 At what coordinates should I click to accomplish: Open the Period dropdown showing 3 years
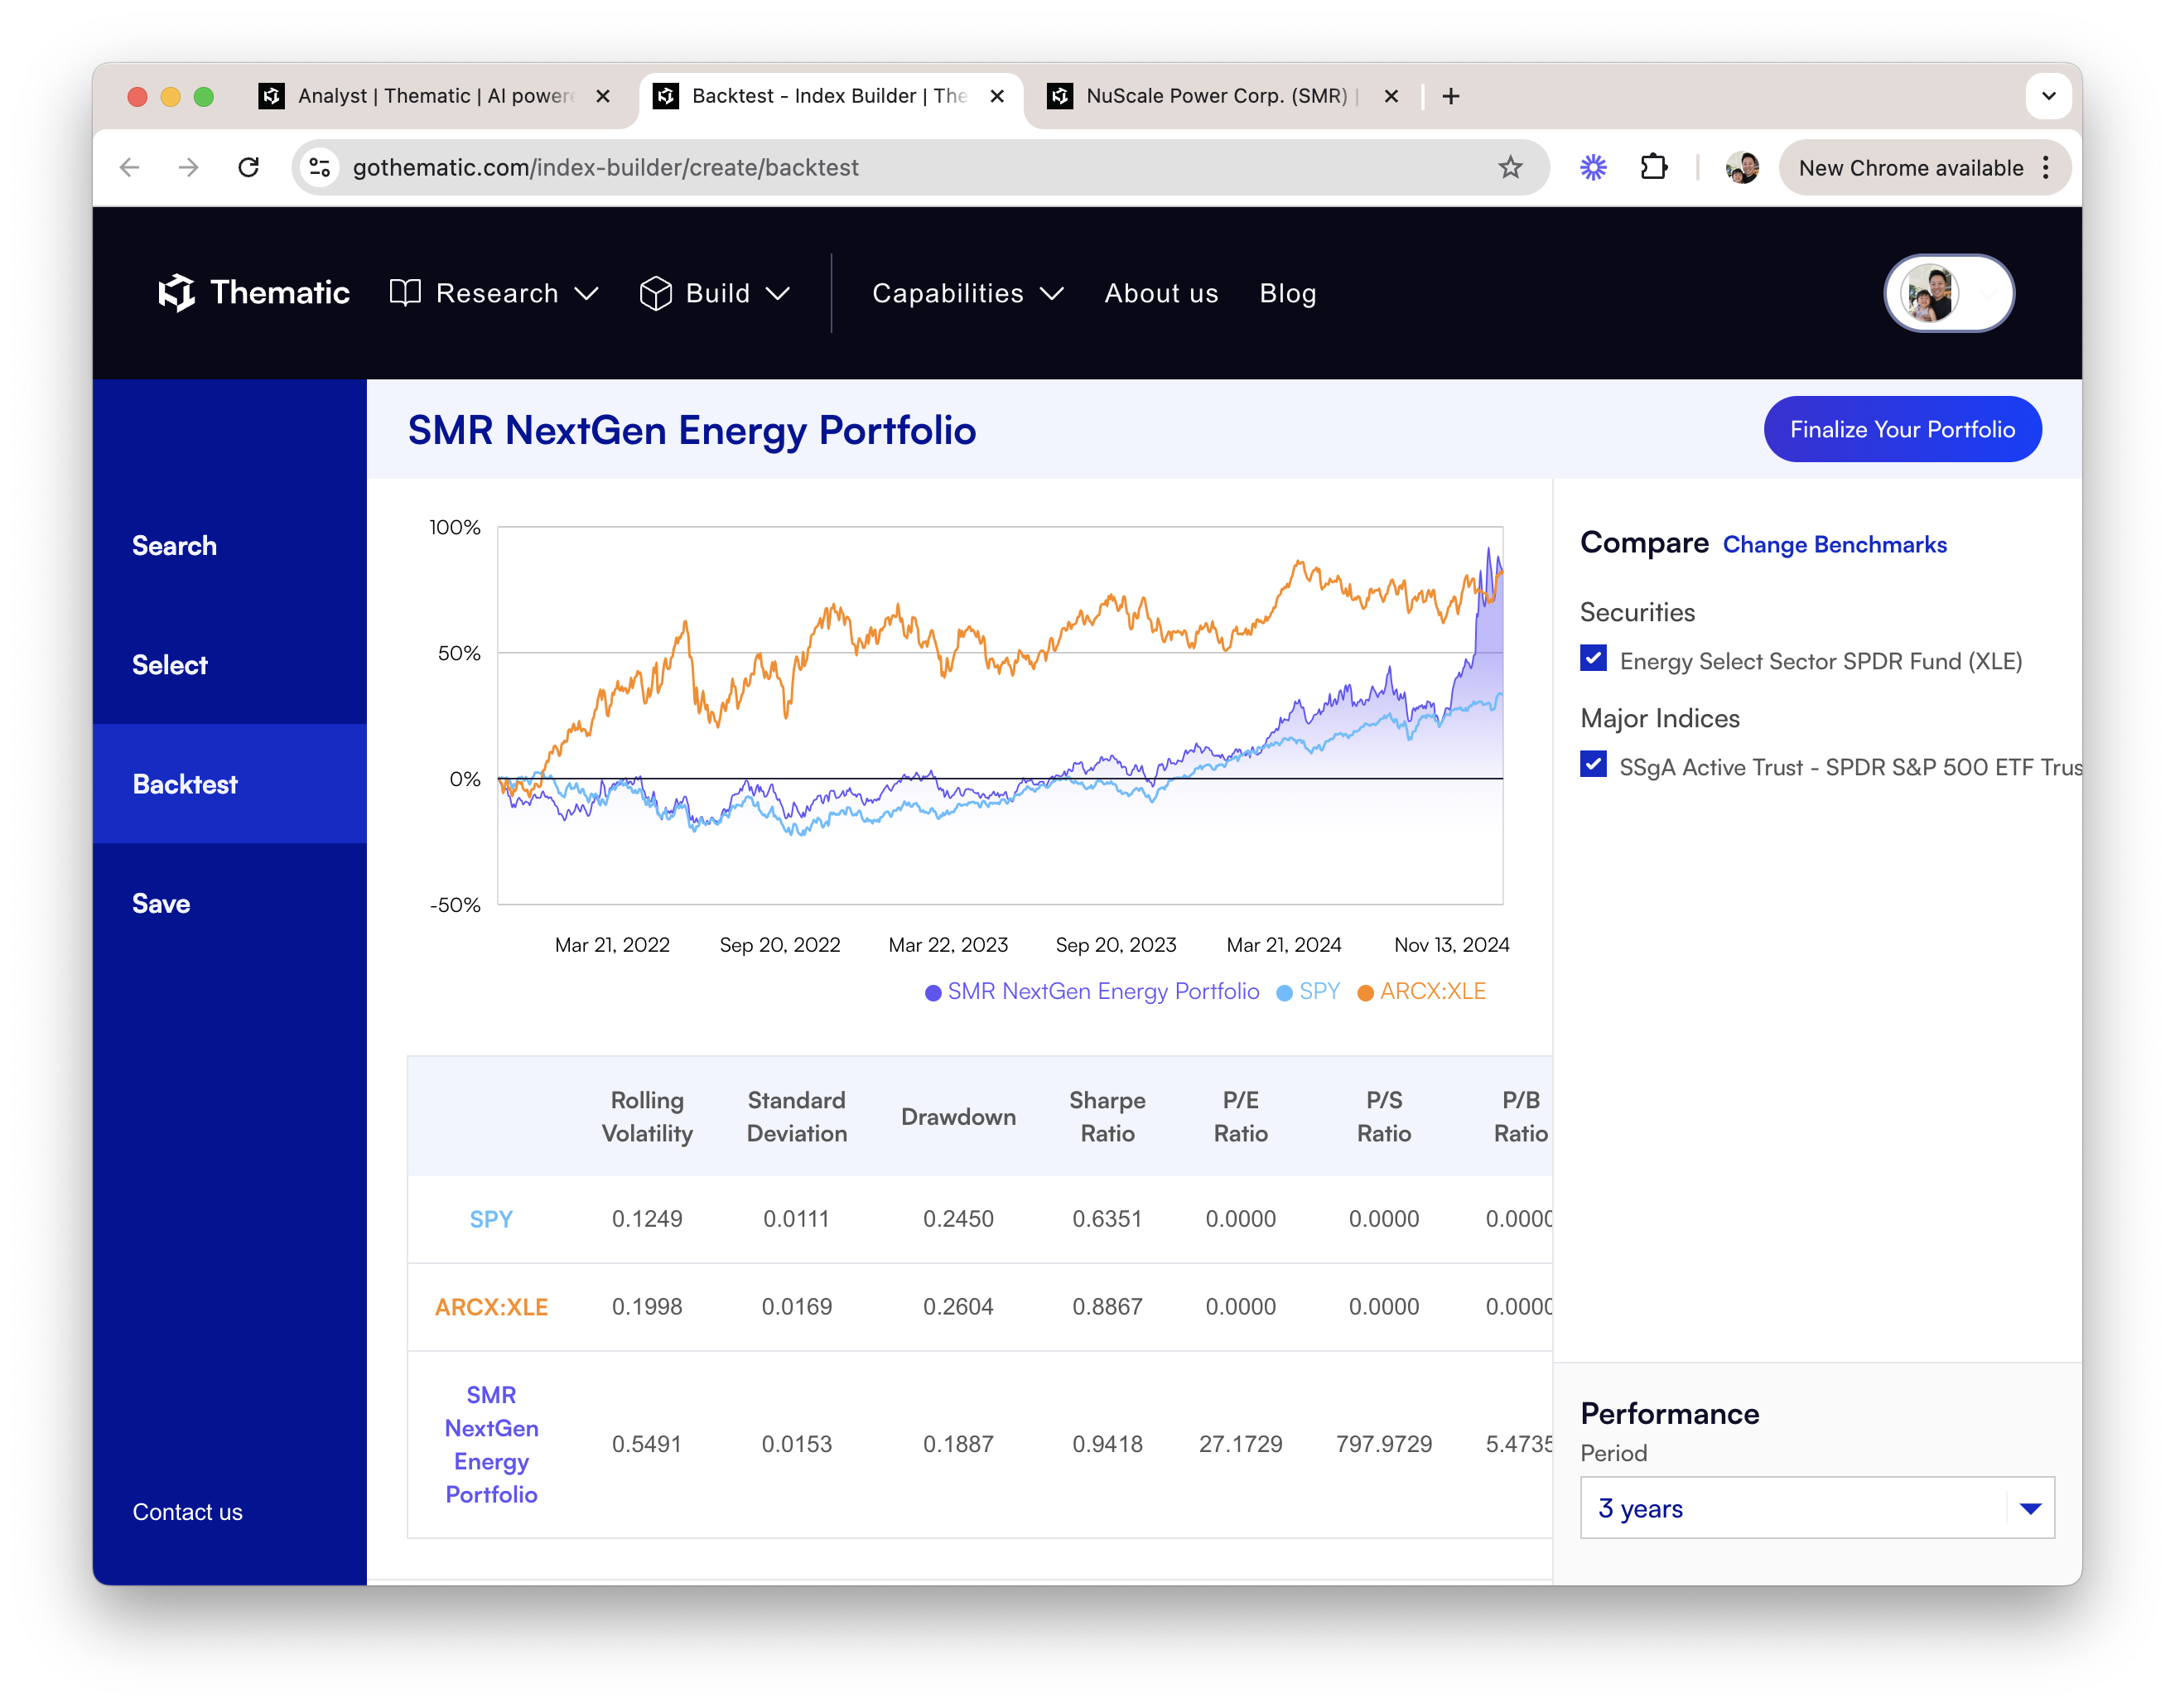coord(1817,1507)
